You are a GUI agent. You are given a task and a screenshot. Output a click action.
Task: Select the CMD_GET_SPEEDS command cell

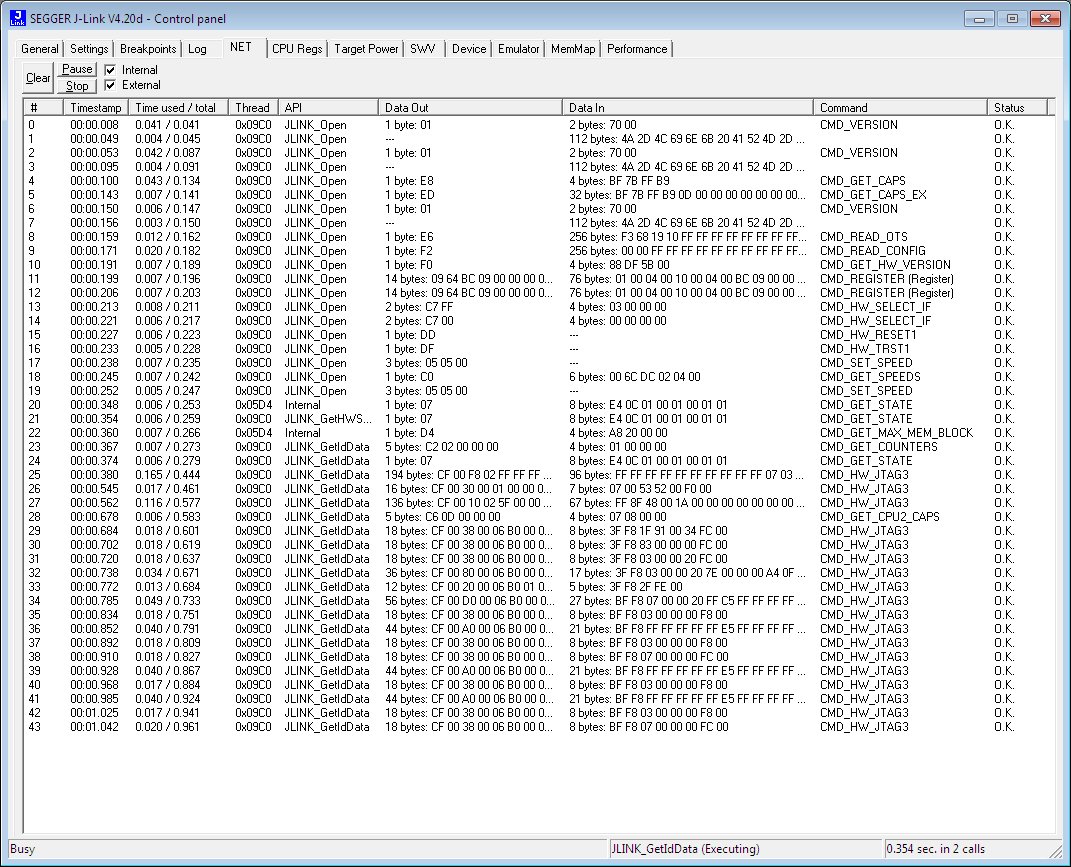870,377
